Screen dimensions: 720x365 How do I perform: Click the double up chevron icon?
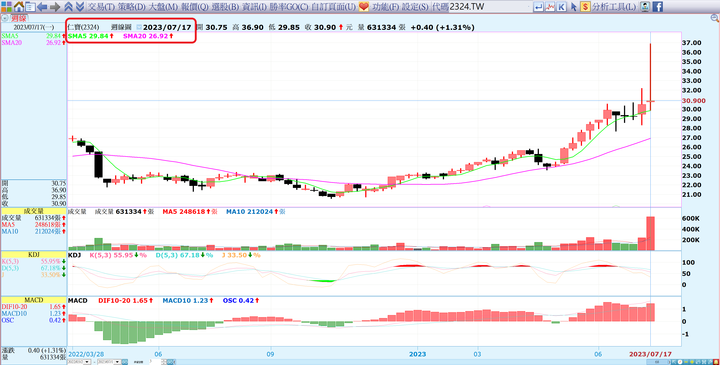[x=68, y=6]
